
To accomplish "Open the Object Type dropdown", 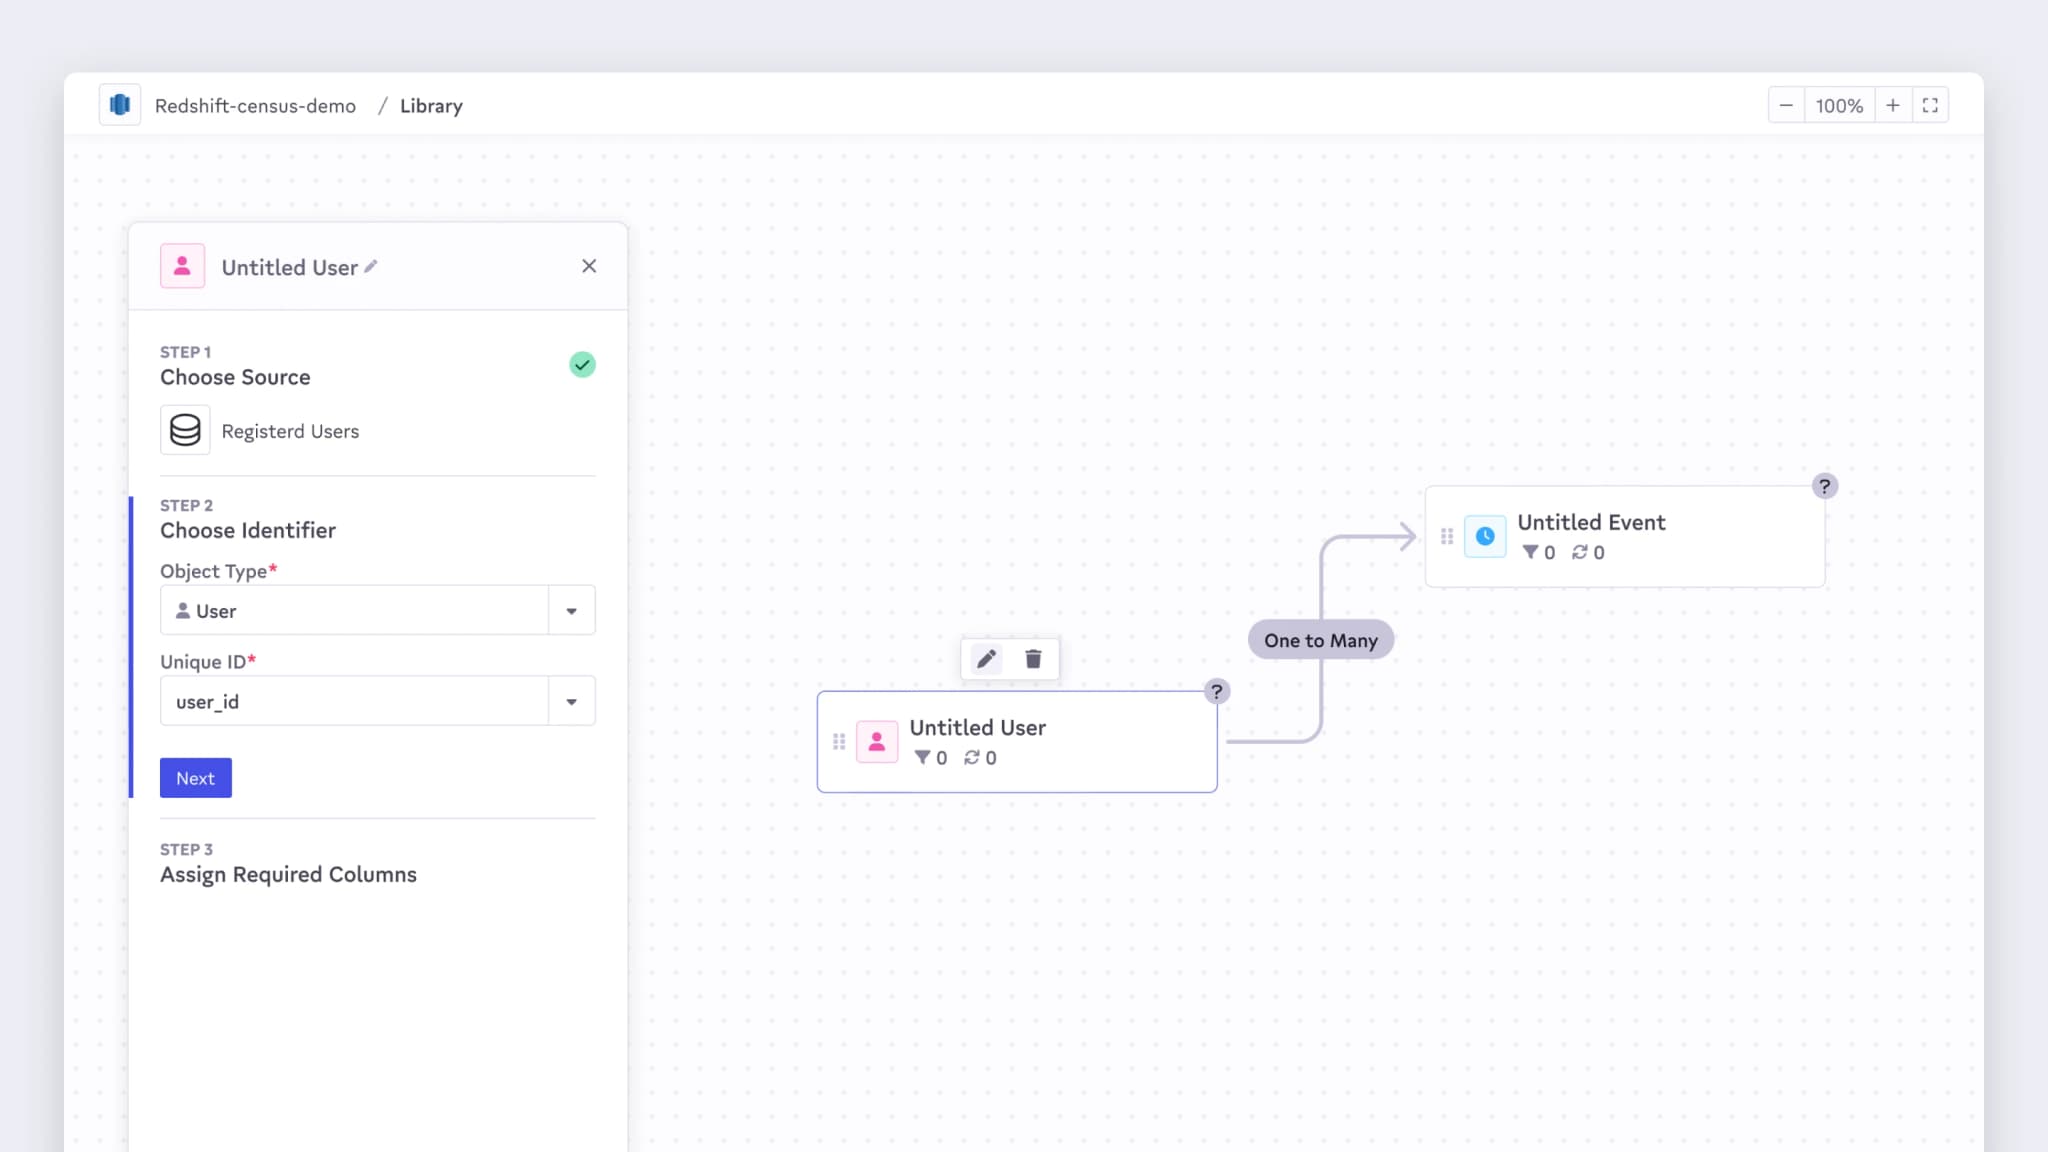I will (571, 611).
